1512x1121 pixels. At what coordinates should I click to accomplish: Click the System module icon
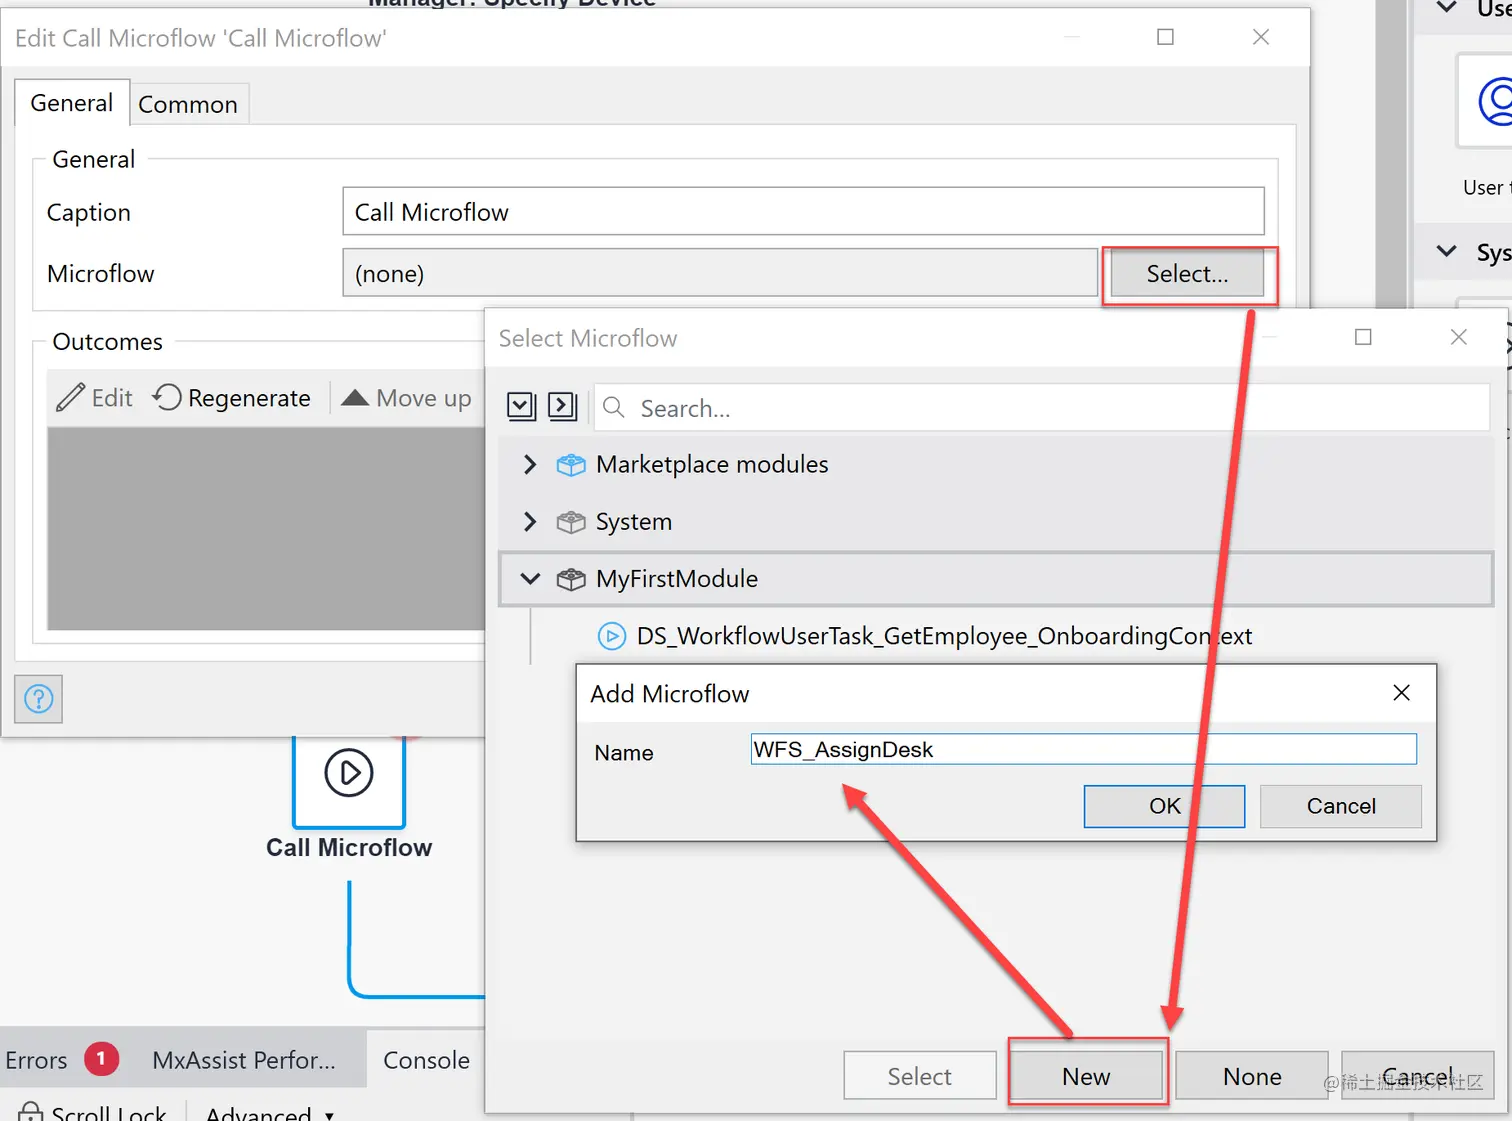click(x=571, y=522)
